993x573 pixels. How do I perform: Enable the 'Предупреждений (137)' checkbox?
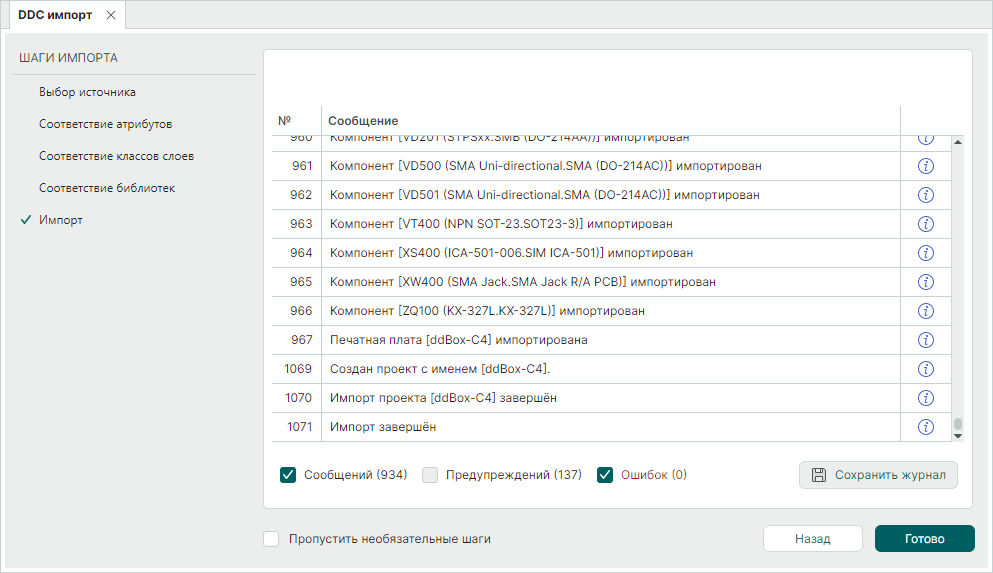pos(430,475)
